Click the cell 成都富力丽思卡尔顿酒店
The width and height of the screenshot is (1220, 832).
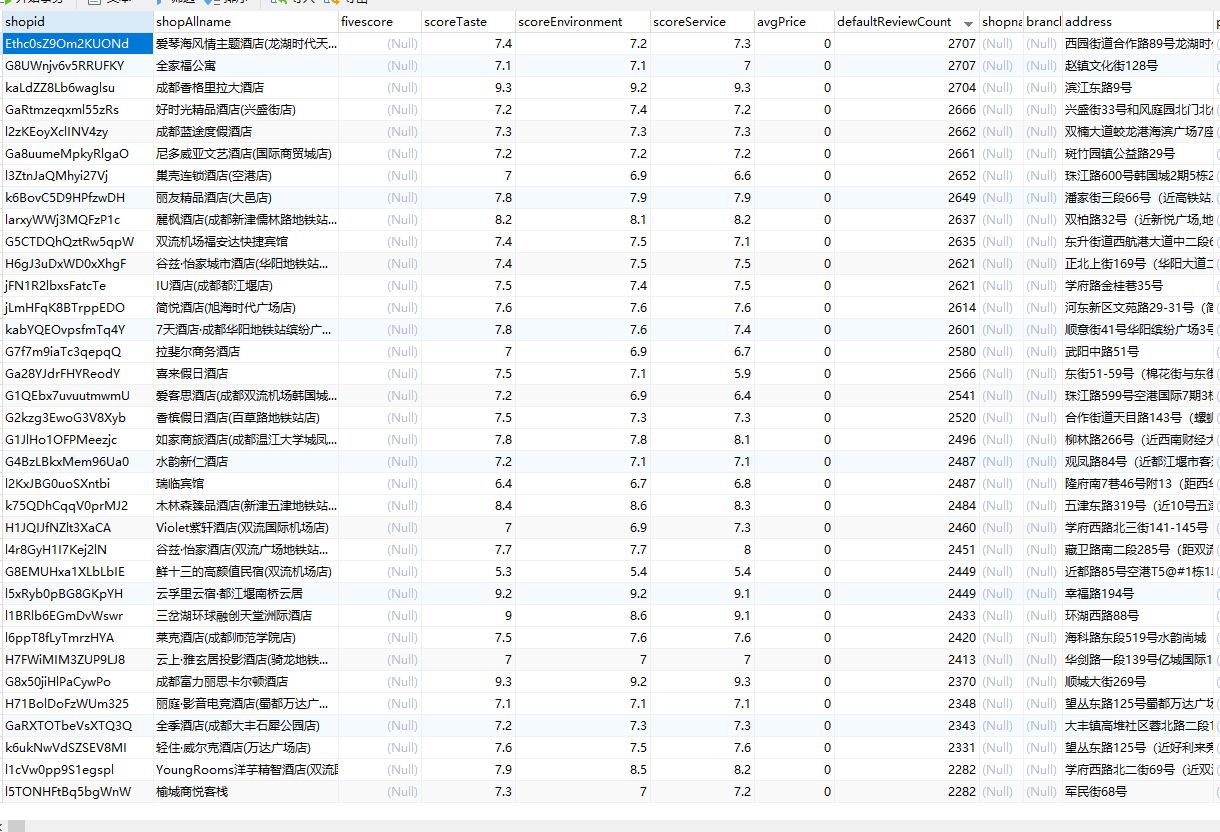pyautogui.click(x=245, y=682)
